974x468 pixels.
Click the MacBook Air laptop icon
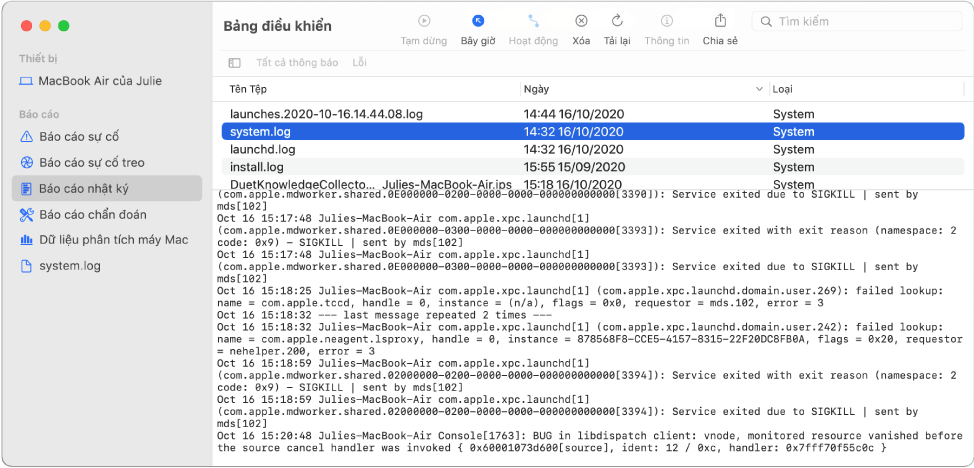click(25, 81)
